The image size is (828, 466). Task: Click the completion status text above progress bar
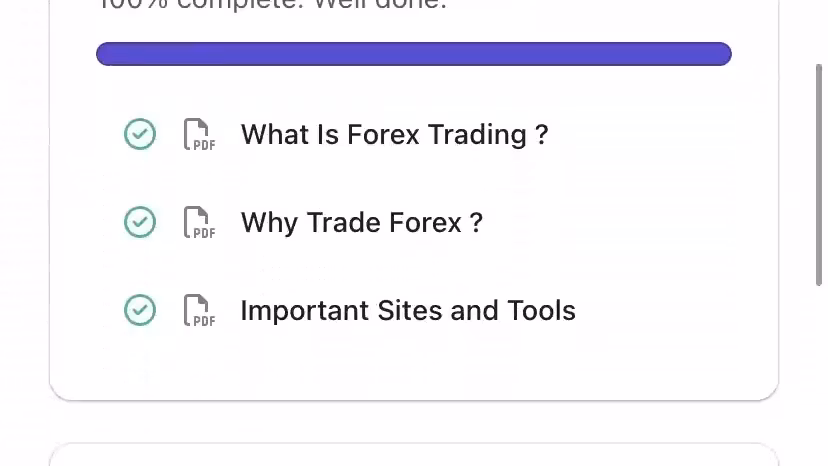tap(272, 5)
